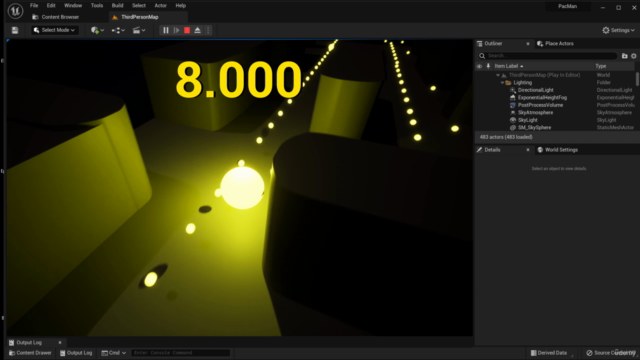Open the add content dropdown icon
The height and width of the screenshot is (360, 640).
(97, 30)
